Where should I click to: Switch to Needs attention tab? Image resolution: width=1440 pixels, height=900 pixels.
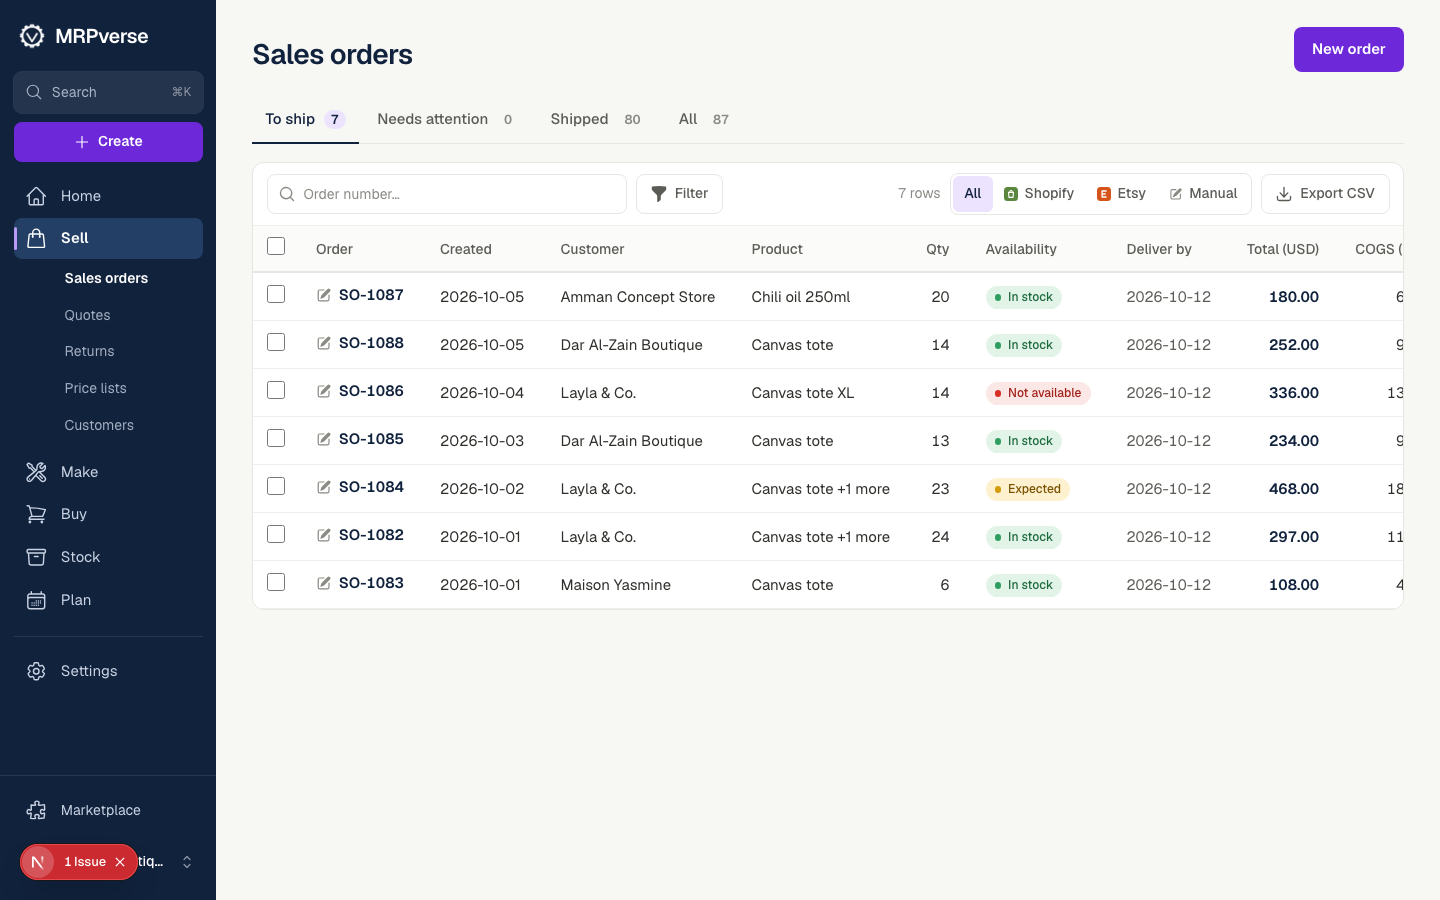pyautogui.click(x=445, y=119)
